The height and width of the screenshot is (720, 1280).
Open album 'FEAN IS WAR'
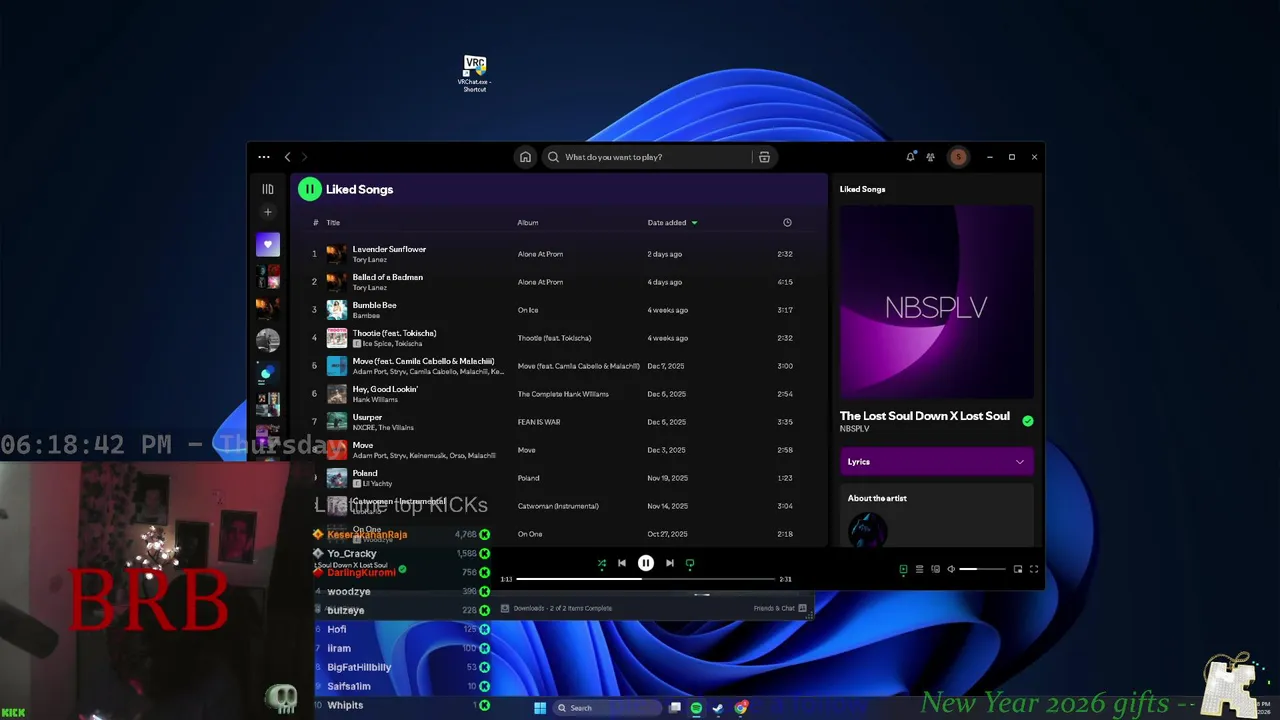click(x=539, y=422)
